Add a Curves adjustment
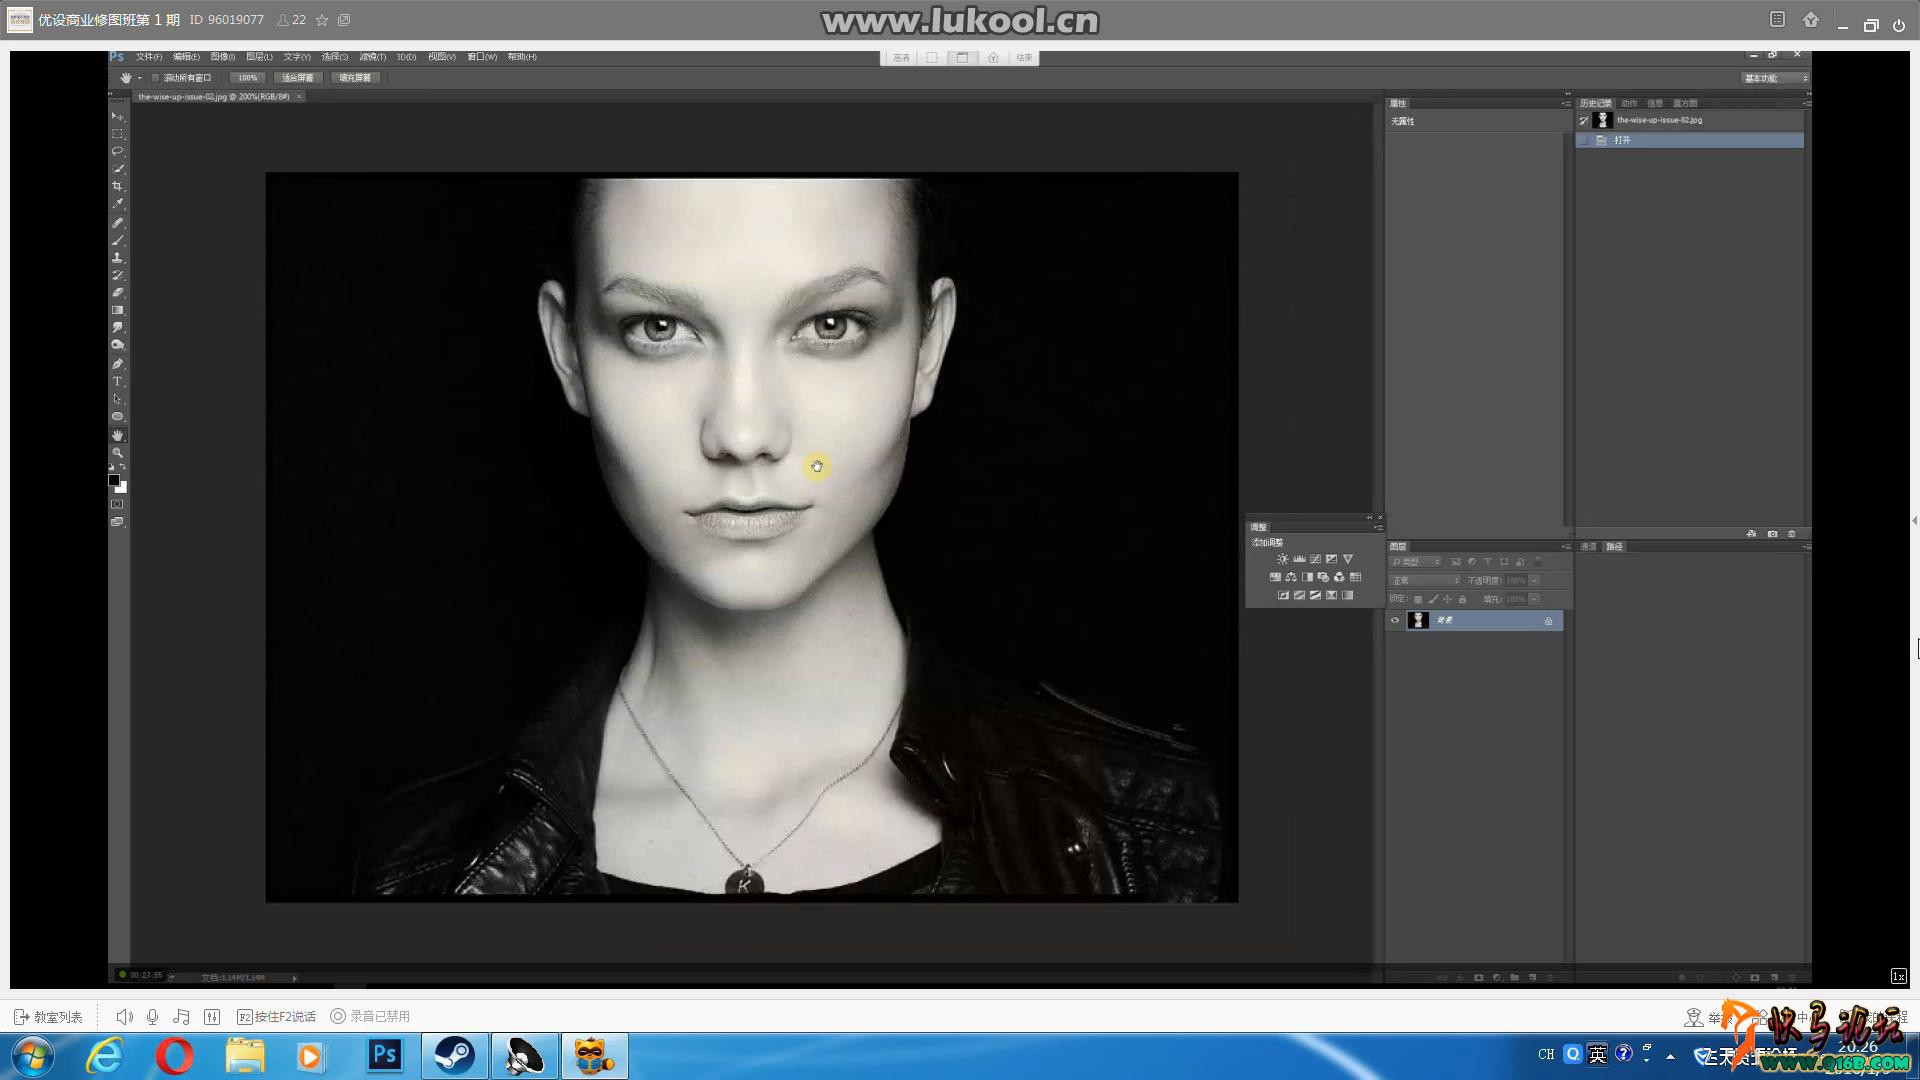This screenshot has height=1080, width=1920. pyautogui.click(x=1315, y=559)
